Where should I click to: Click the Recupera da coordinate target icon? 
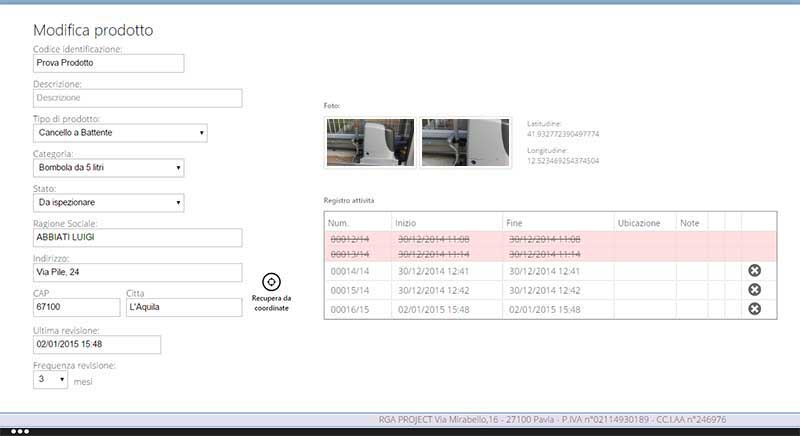[271, 282]
